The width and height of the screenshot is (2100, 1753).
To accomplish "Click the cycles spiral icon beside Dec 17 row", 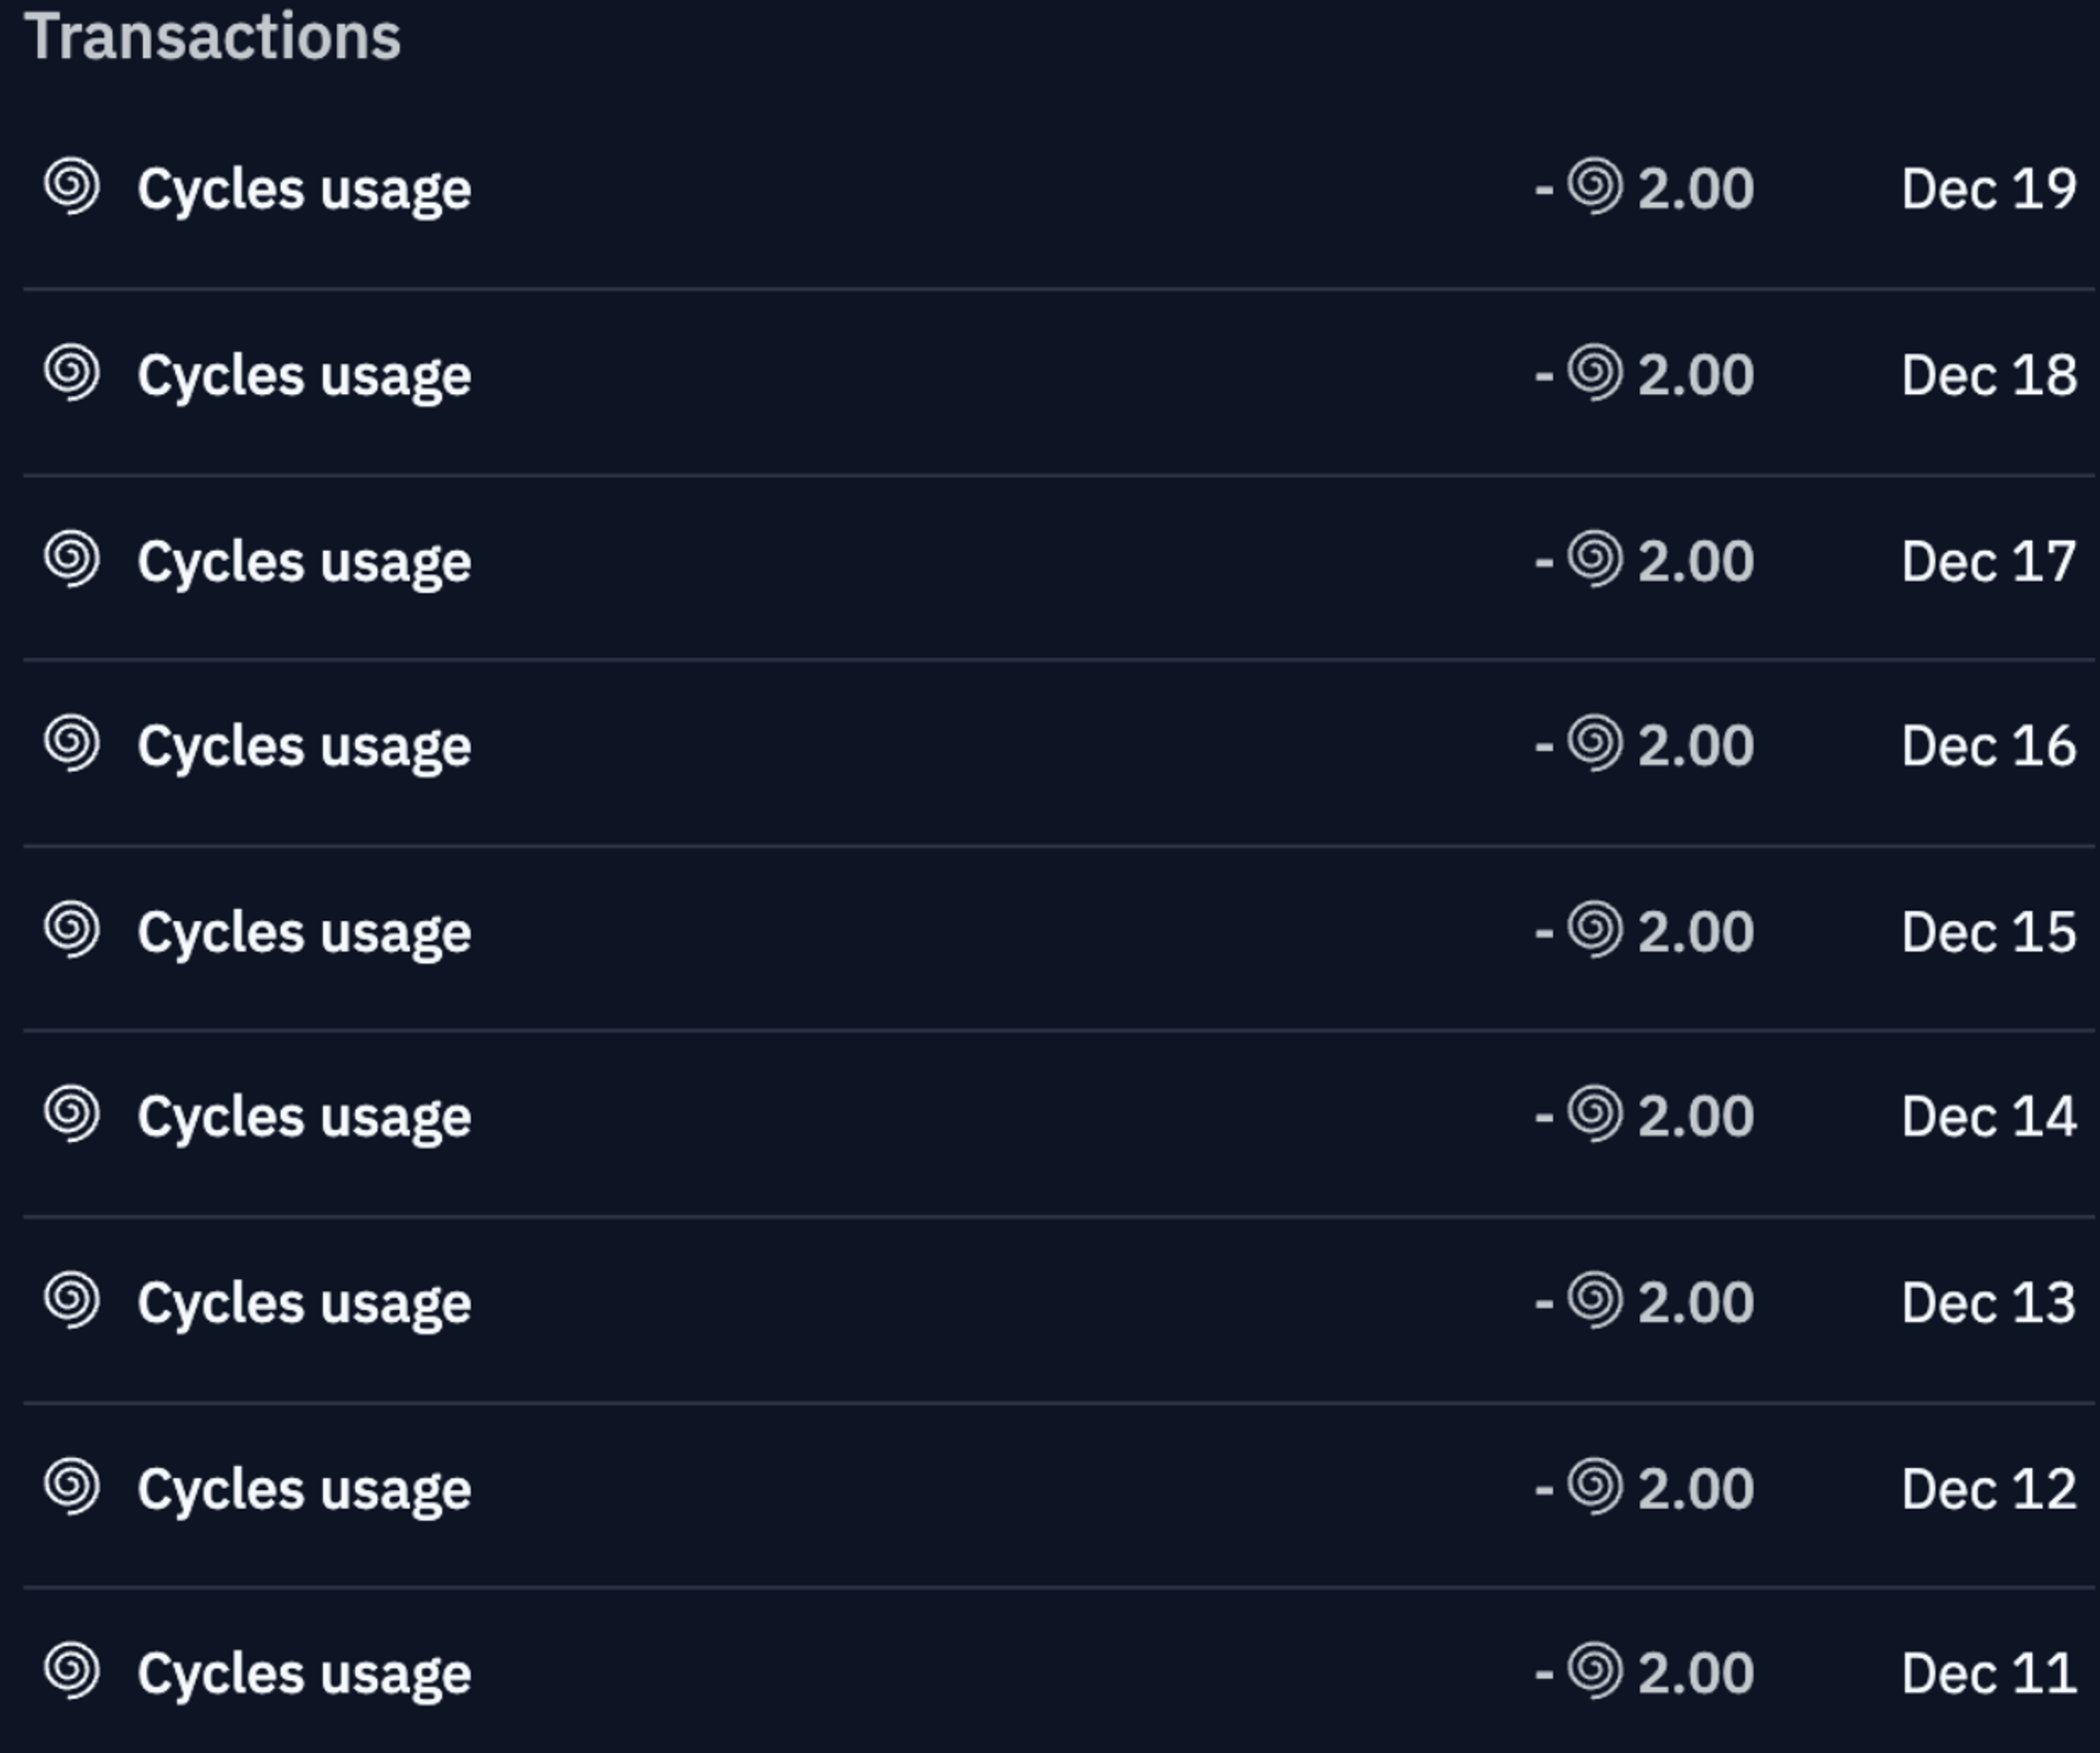I will click(x=72, y=559).
